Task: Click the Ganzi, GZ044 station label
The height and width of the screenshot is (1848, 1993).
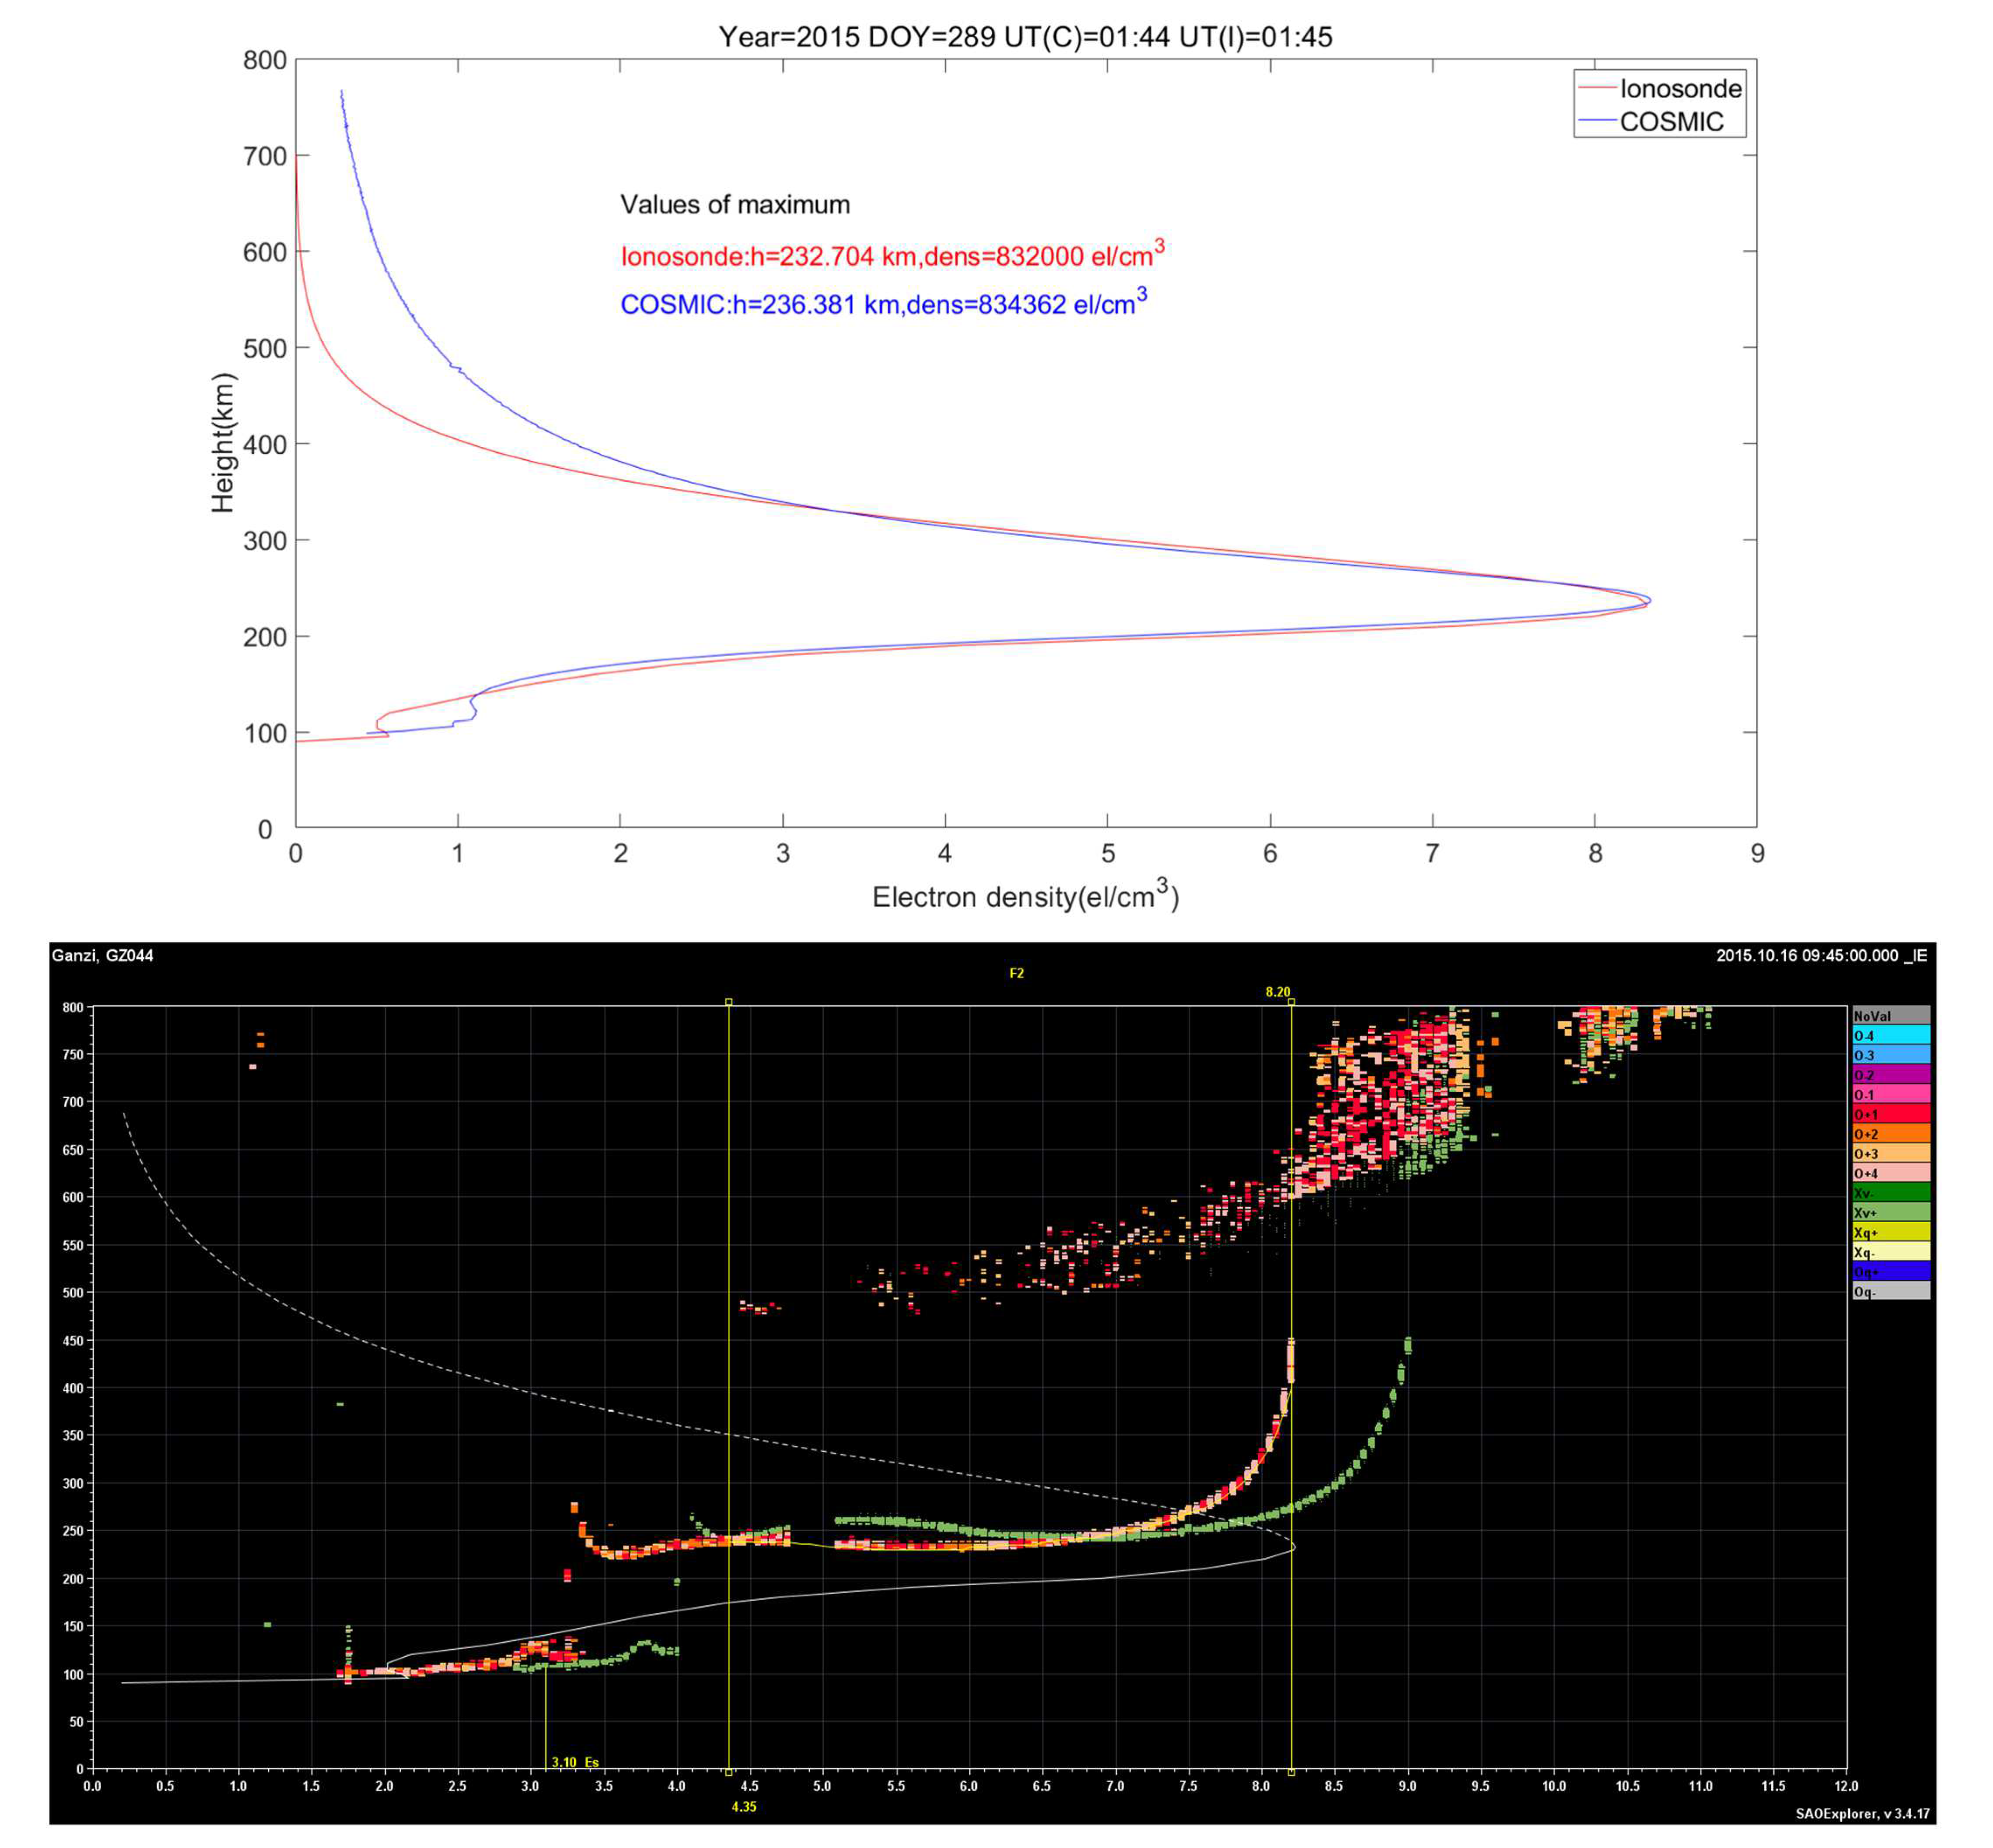Action: 102,955
